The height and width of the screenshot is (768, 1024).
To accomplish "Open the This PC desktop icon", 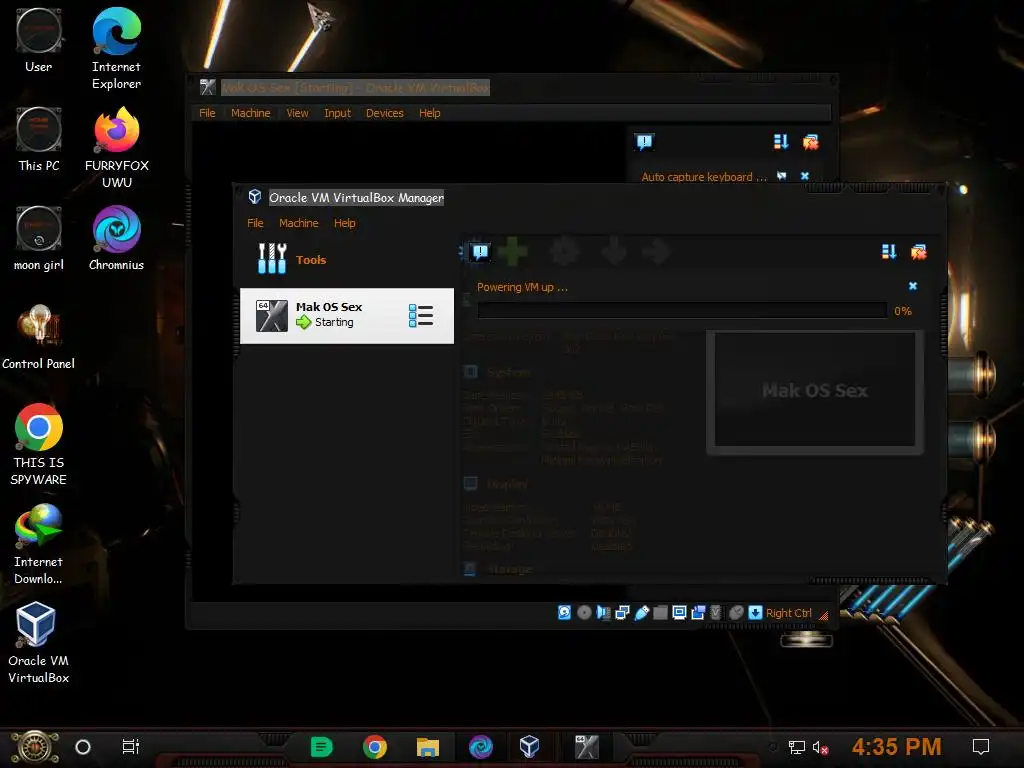I will 39,139.
